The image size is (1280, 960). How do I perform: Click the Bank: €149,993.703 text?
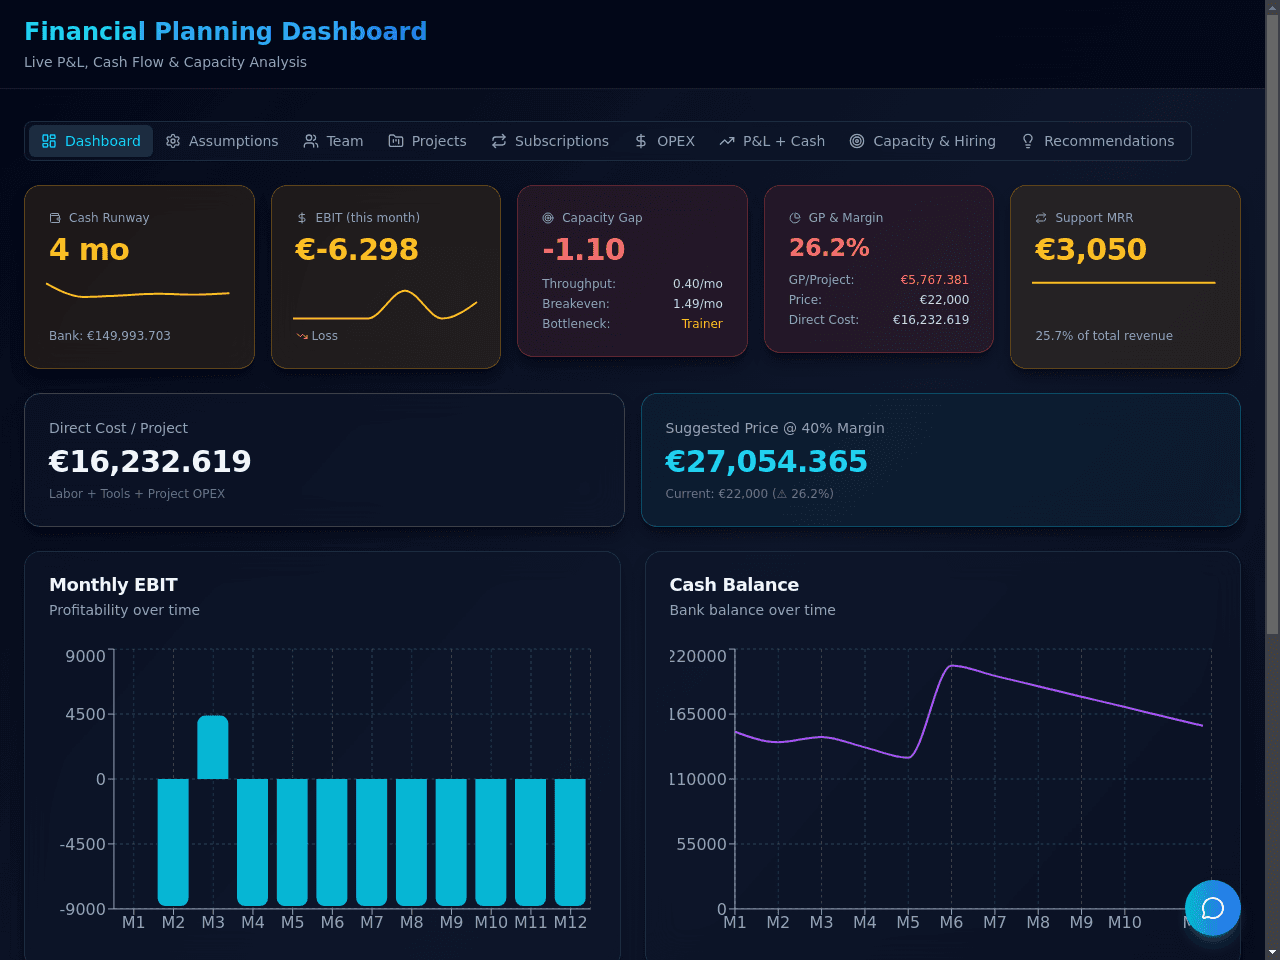tap(110, 336)
